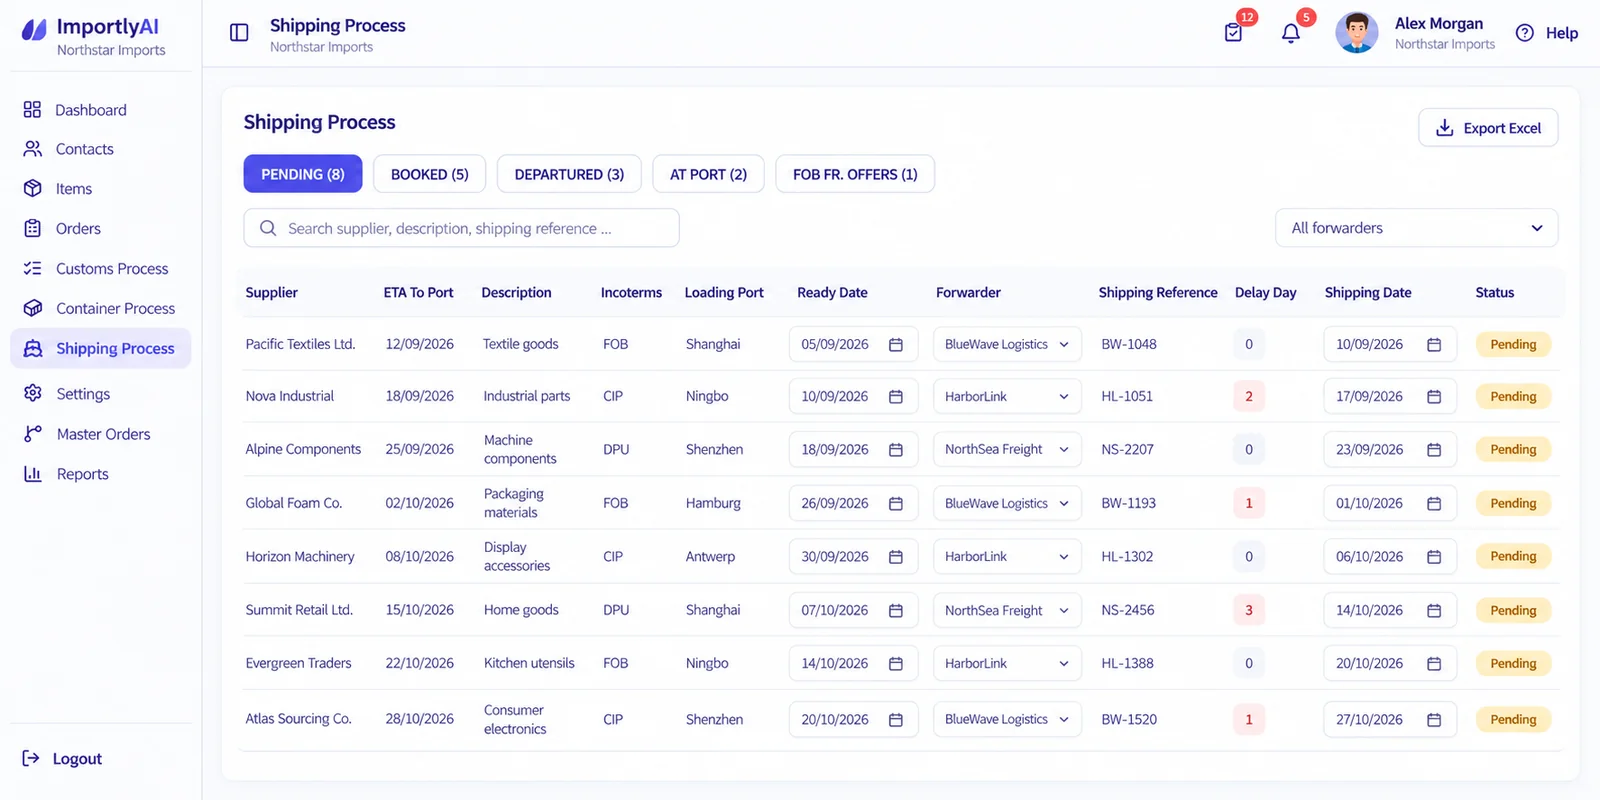Viewport: 1600px width, 800px height.
Task: Click the search supplier input field
Action: (x=461, y=228)
